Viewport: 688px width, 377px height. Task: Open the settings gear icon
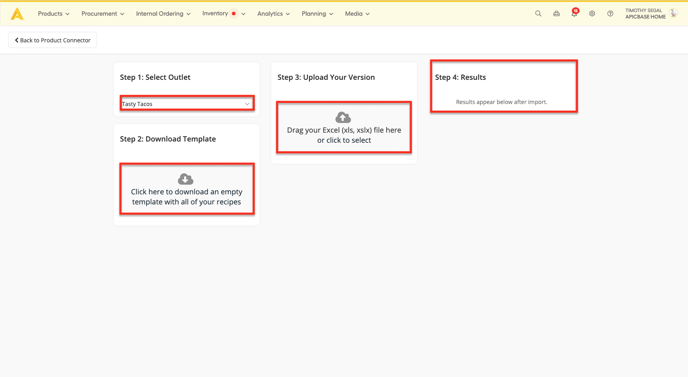point(592,14)
